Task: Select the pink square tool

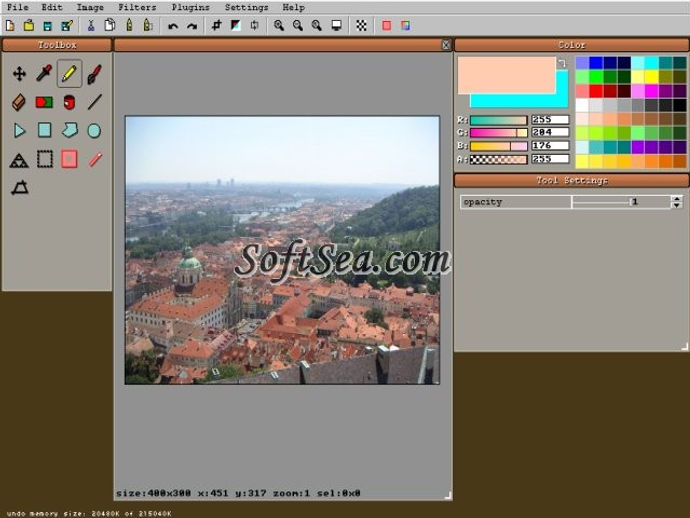Action: [x=69, y=159]
